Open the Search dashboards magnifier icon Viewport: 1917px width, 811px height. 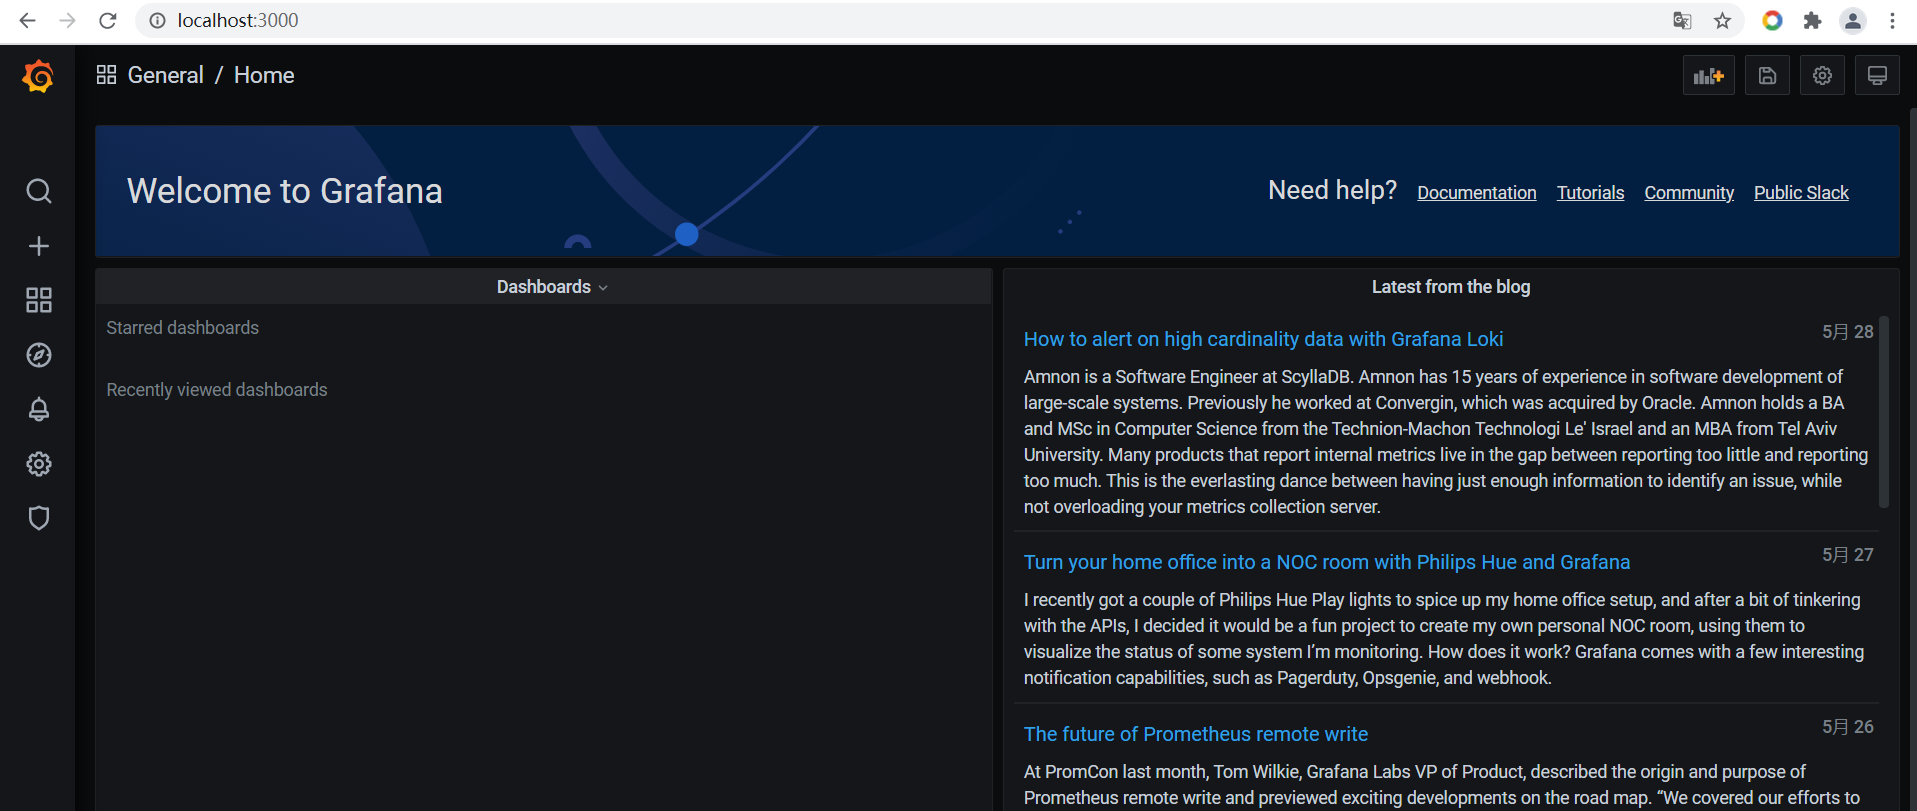(39, 191)
